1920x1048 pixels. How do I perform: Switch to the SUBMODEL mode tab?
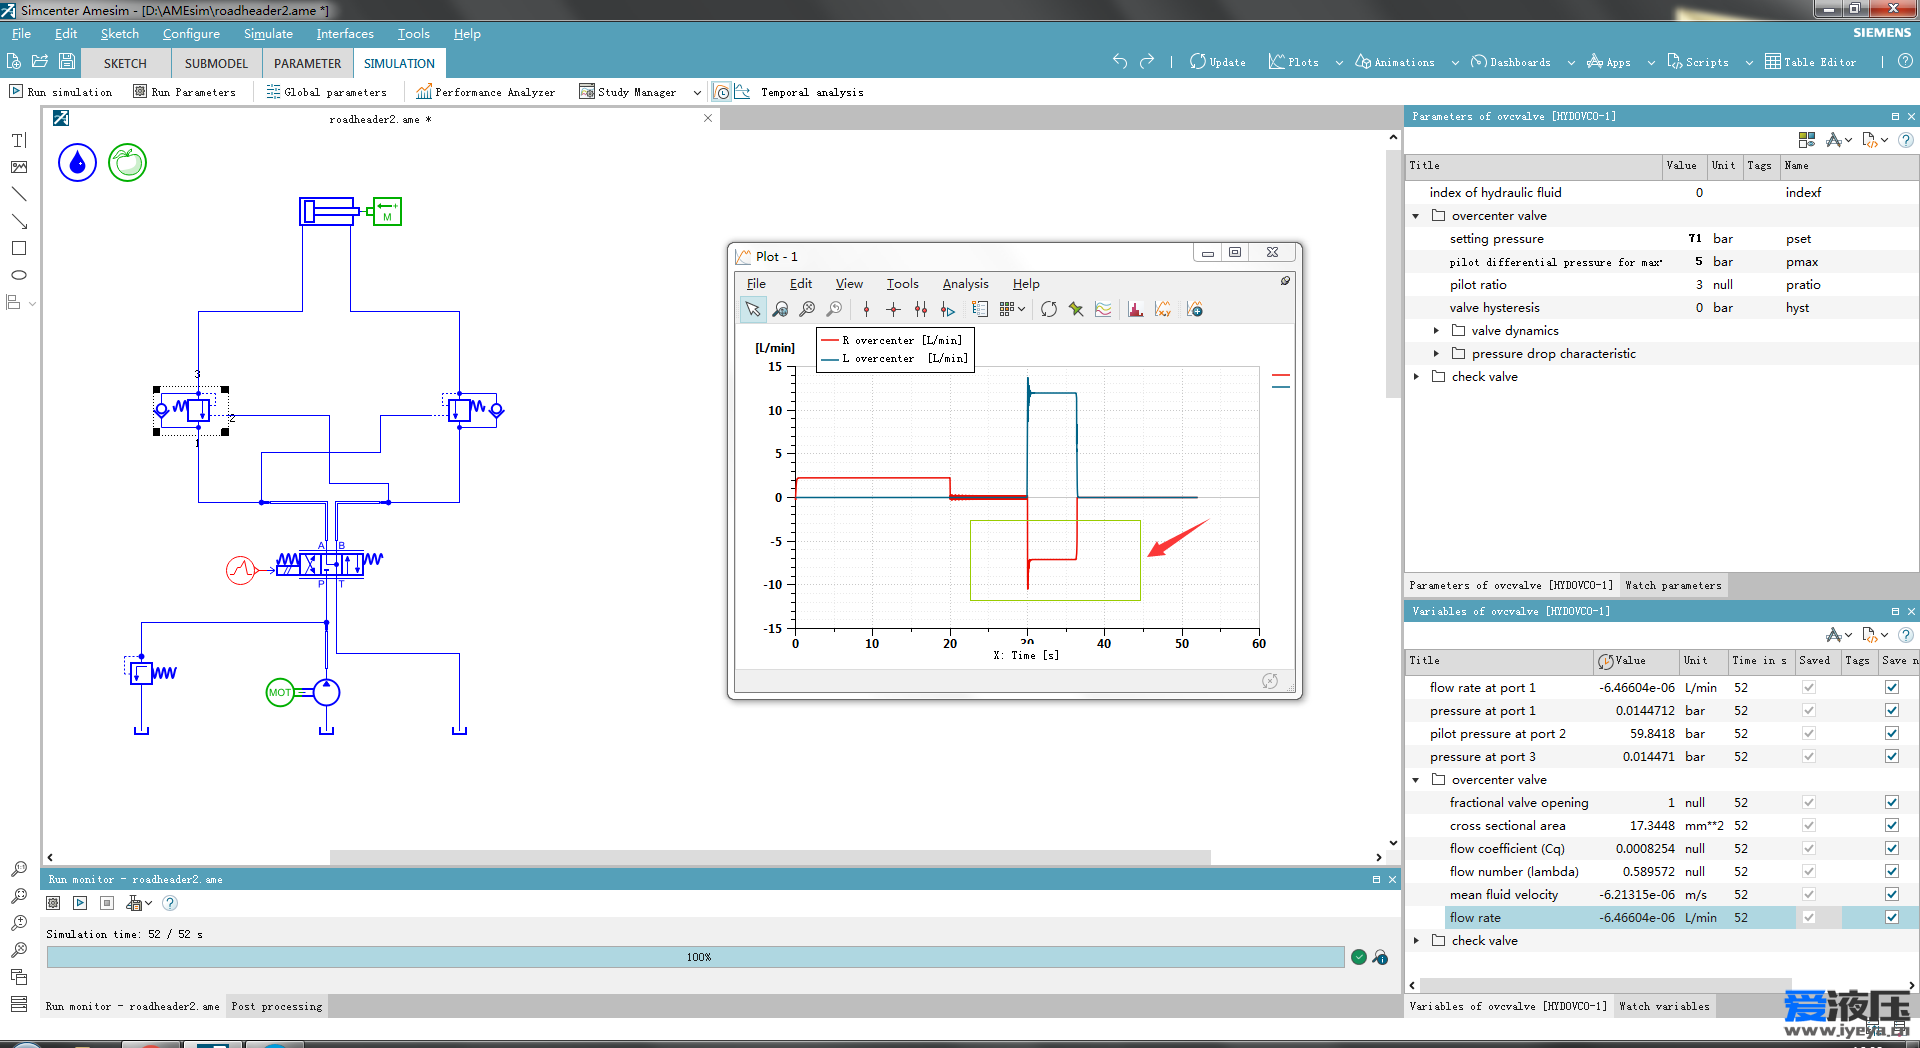(216, 63)
